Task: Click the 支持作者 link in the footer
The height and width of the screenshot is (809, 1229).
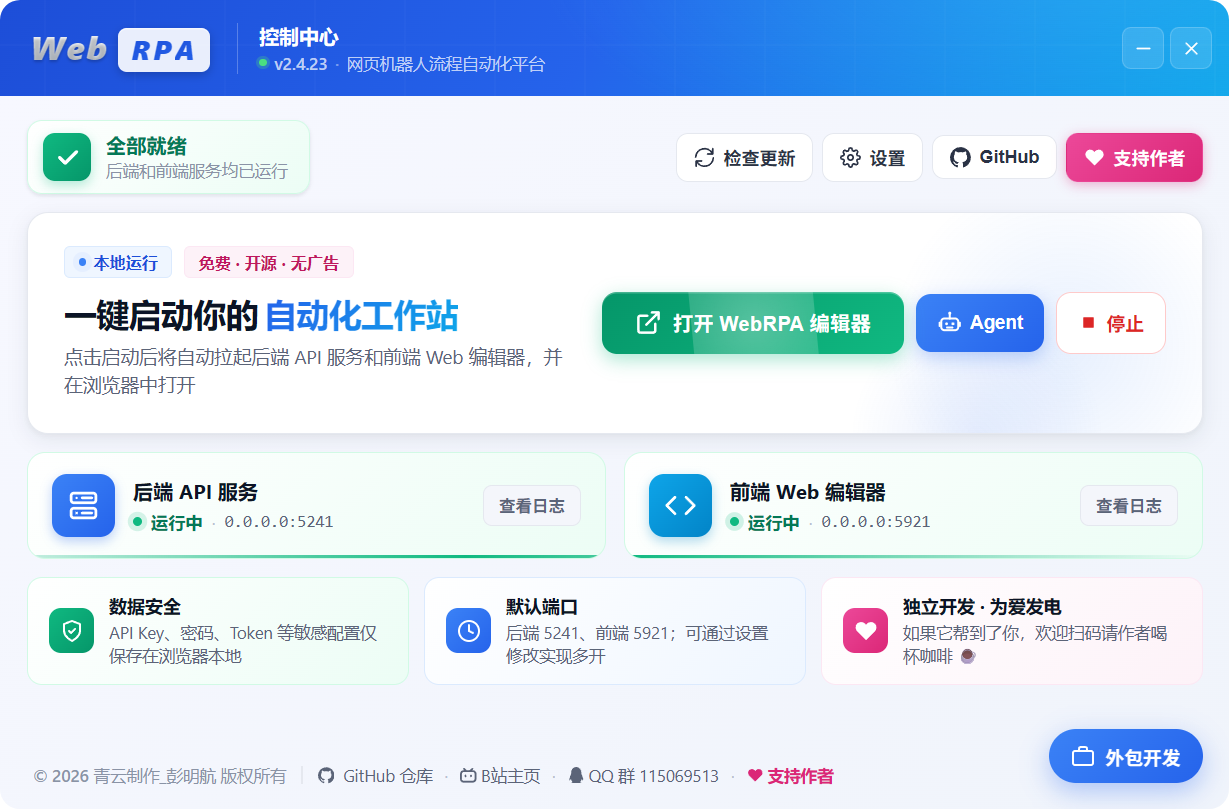Action: click(x=790, y=775)
